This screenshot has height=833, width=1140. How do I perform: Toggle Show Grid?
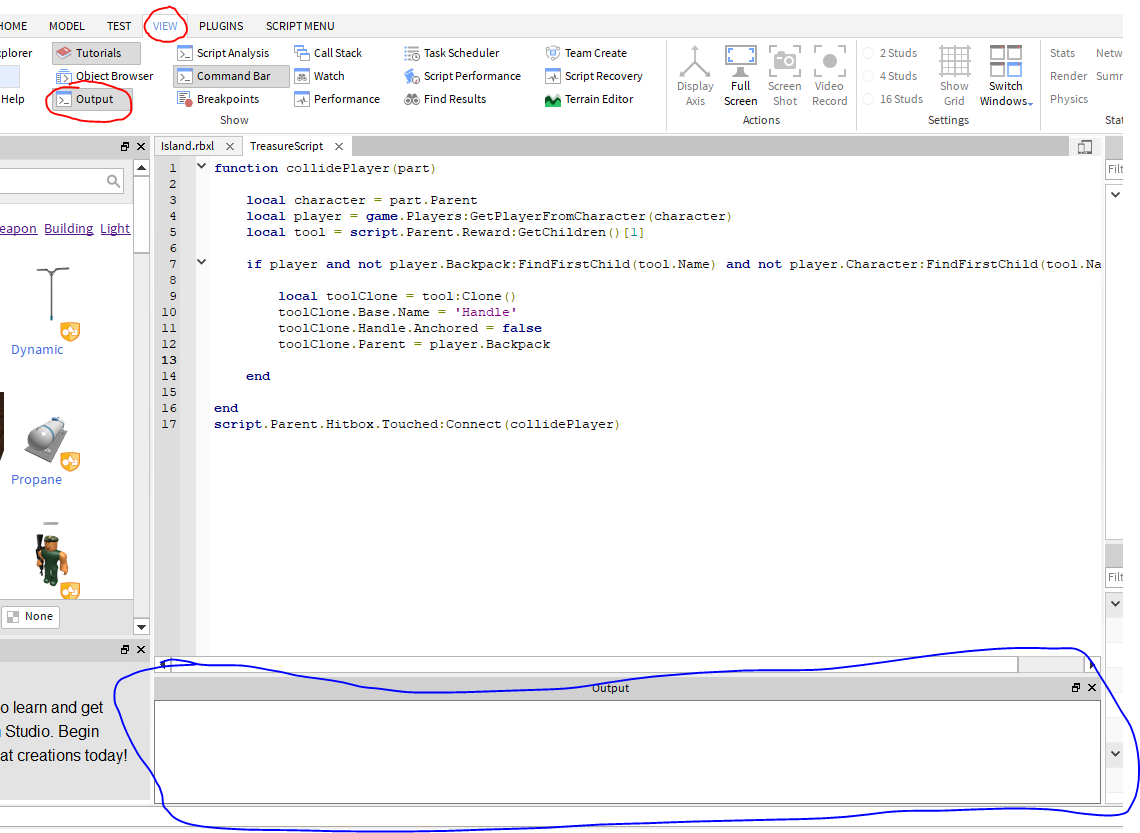click(954, 76)
